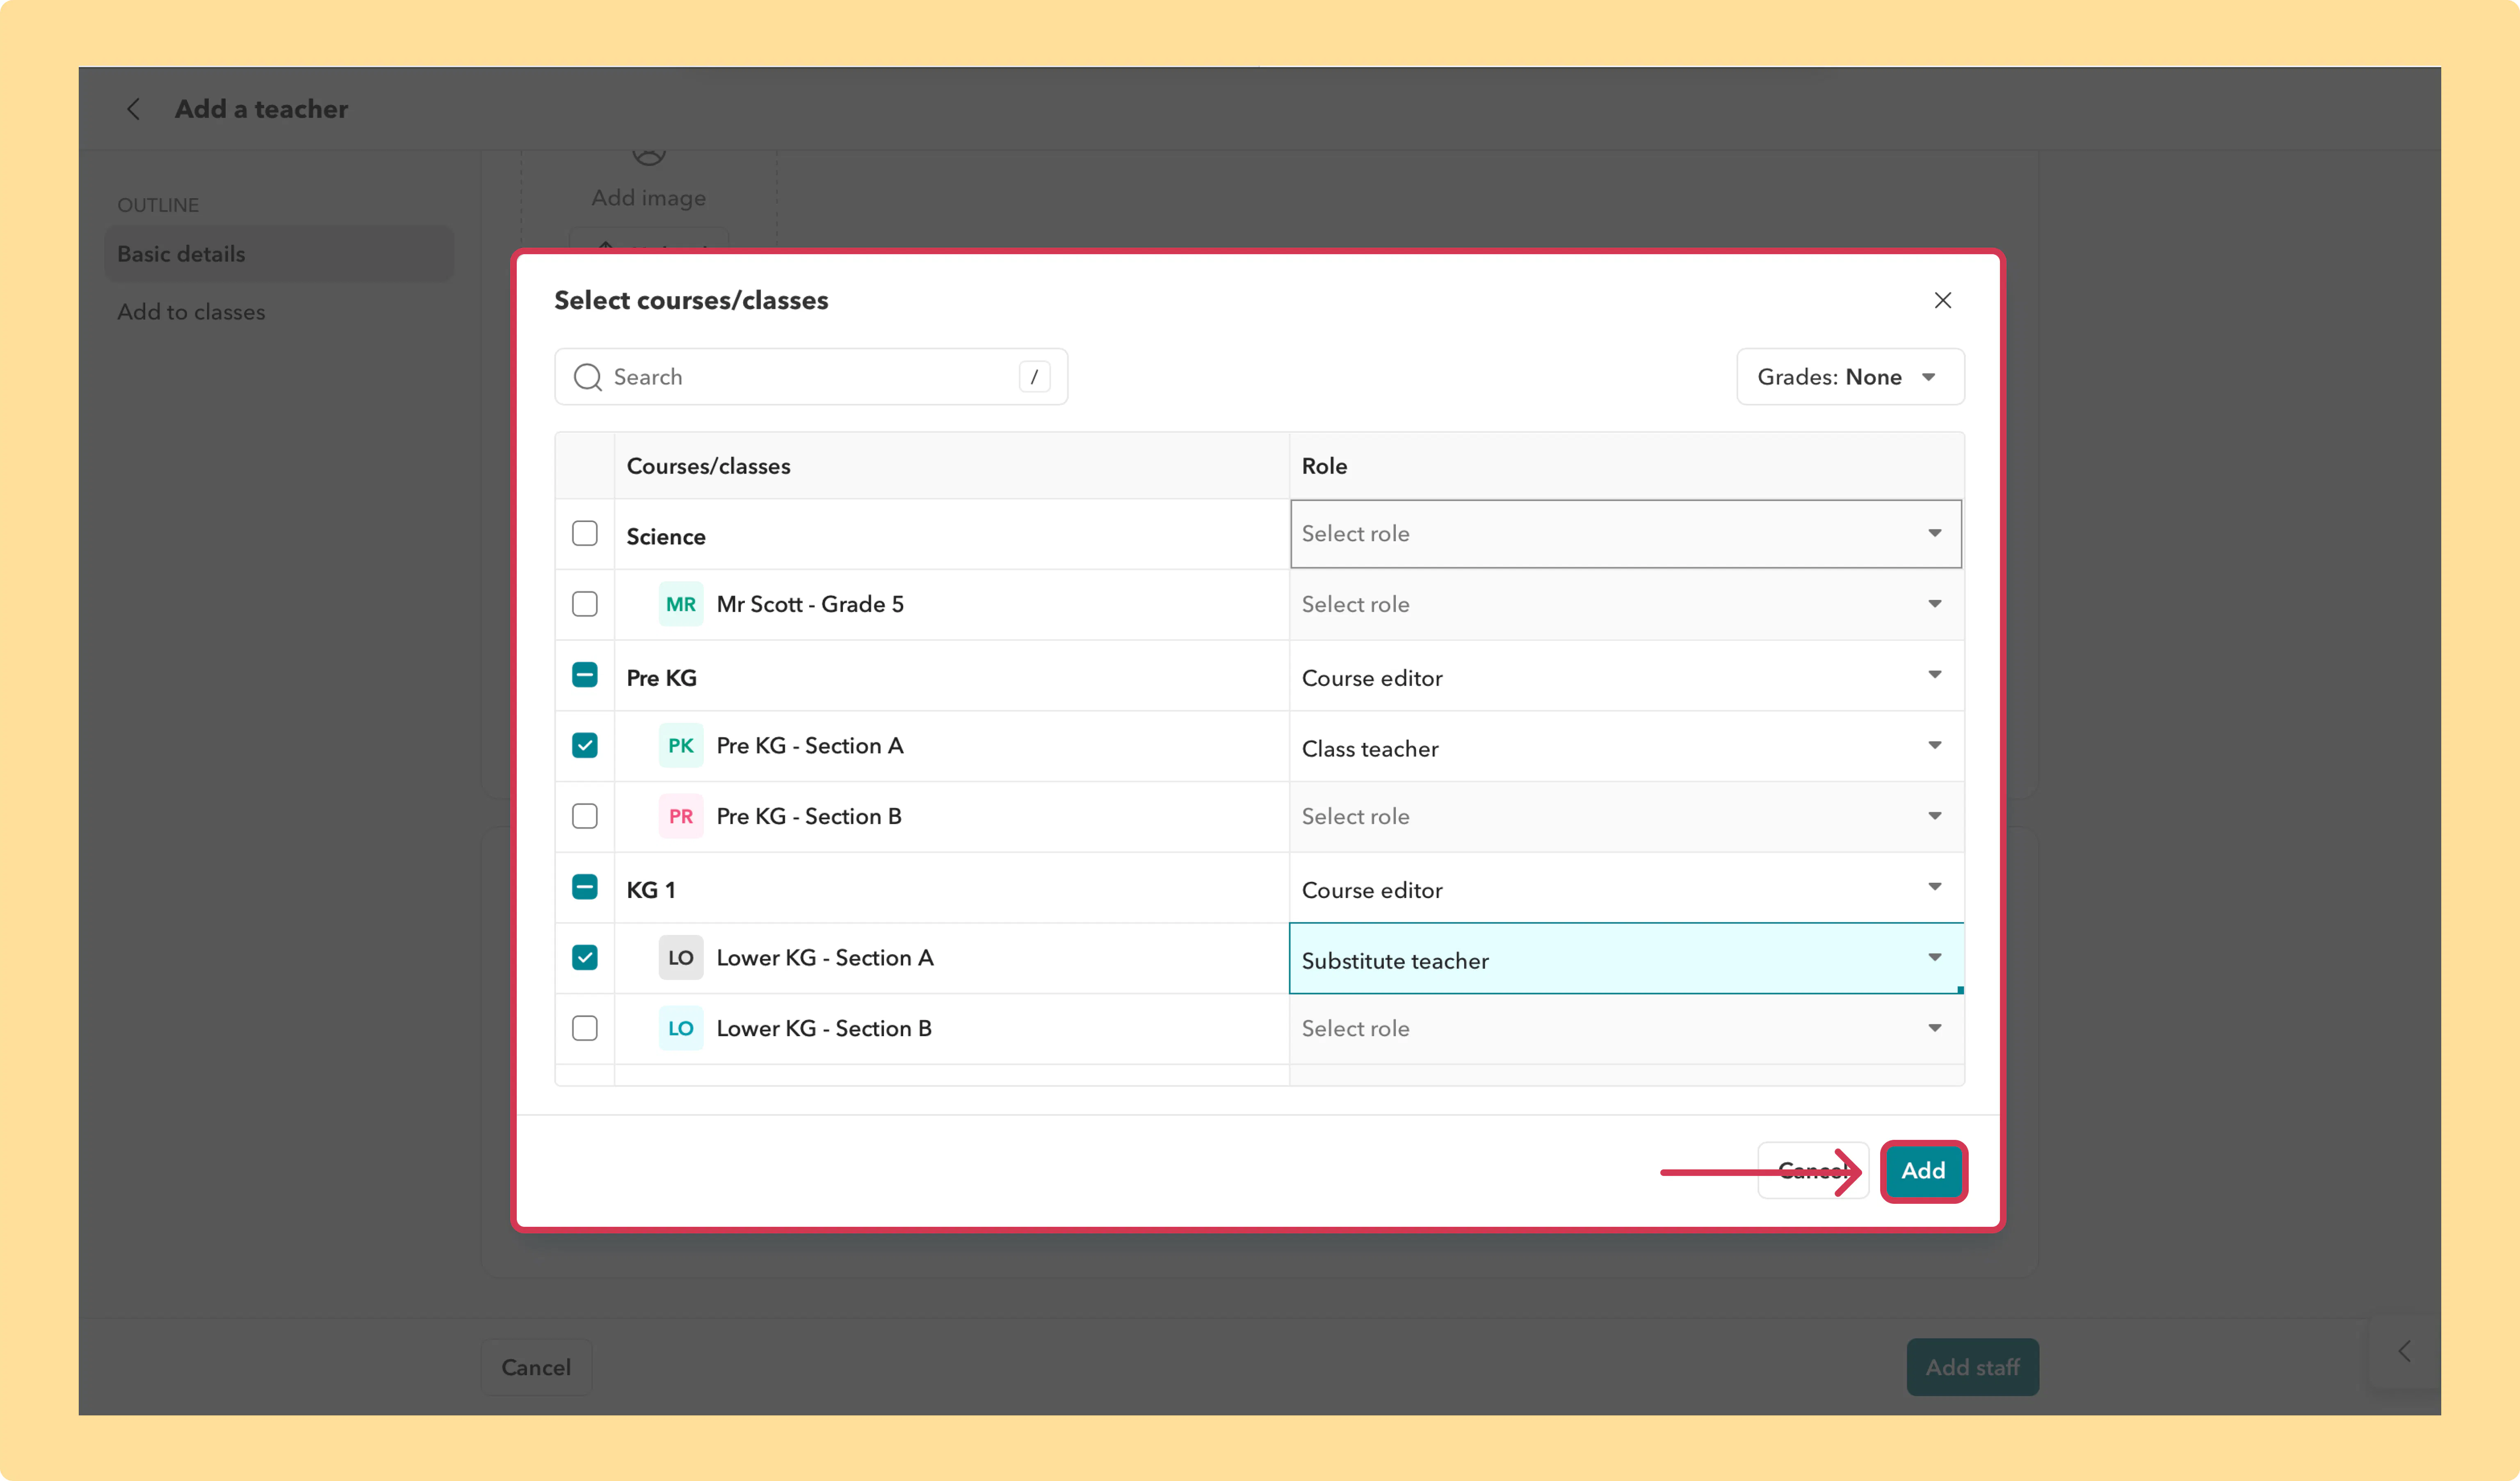
Task: Open Basic details outline section
Action: coord(279,254)
